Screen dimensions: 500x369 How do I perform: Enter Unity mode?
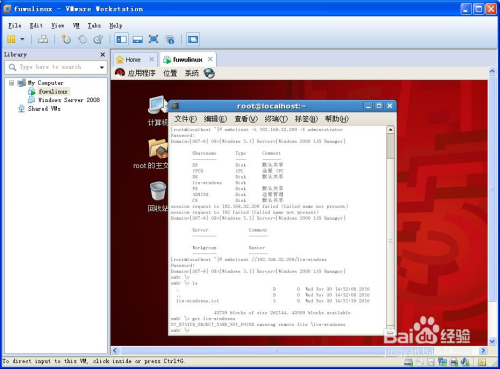tap(170, 40)
